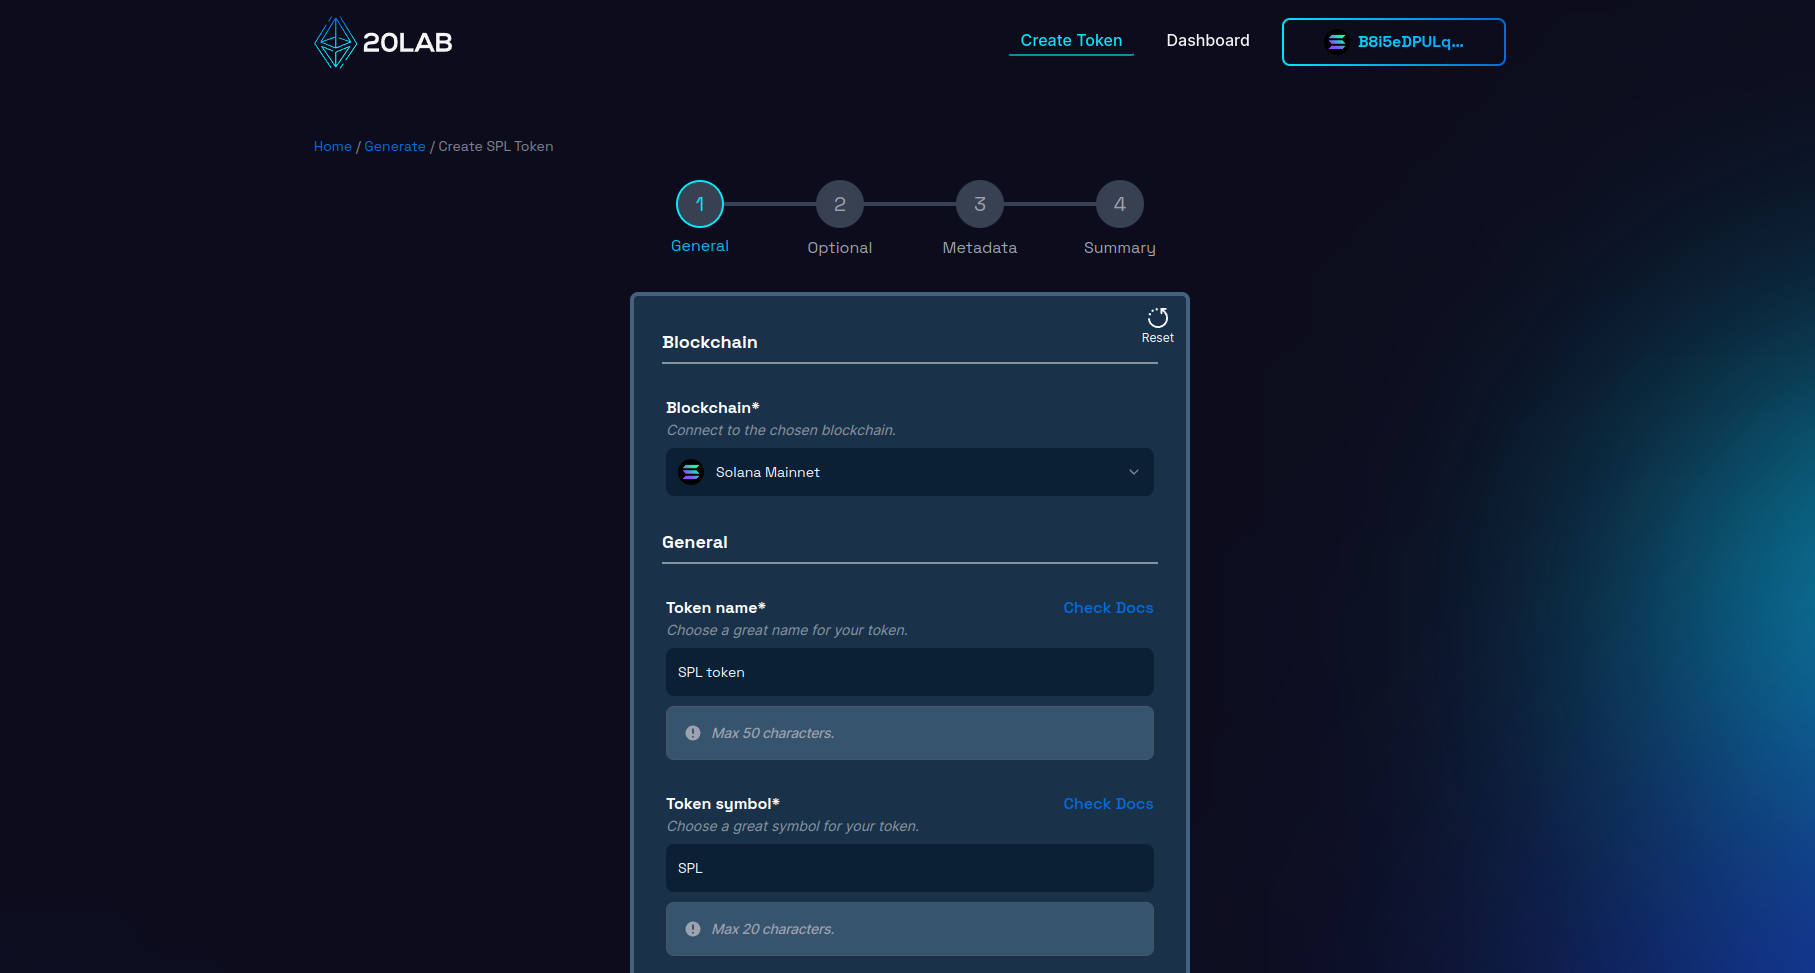Image resolution: width=1815 pixels, height=973 pixels.
Task: Jump to step 2 Optional
Action: pos(840,204)
